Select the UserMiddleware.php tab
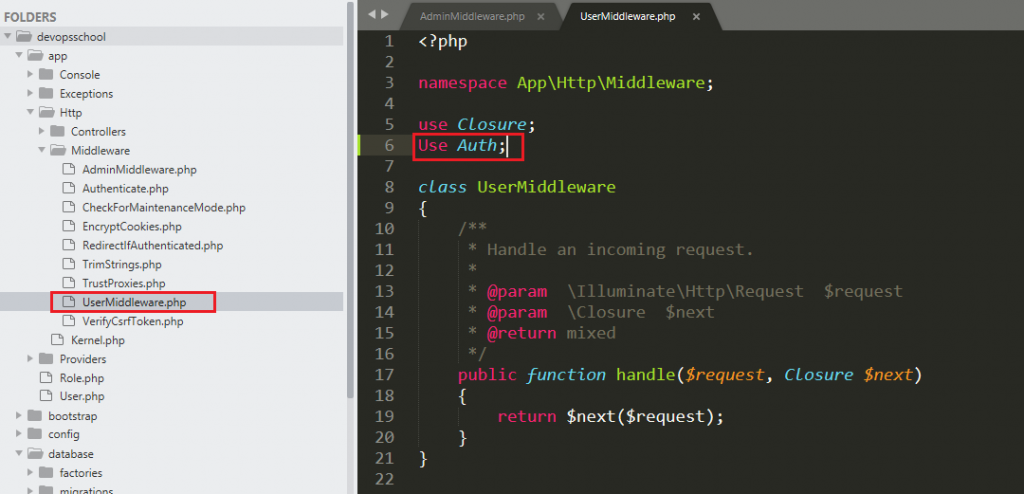The image size is (1024, 494). click(x=628, y=17)
